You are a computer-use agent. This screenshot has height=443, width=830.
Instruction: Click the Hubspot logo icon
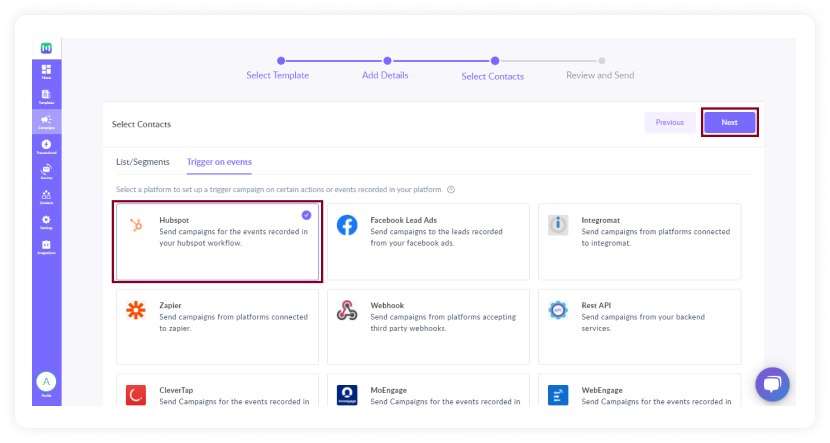tap(136, 225)
